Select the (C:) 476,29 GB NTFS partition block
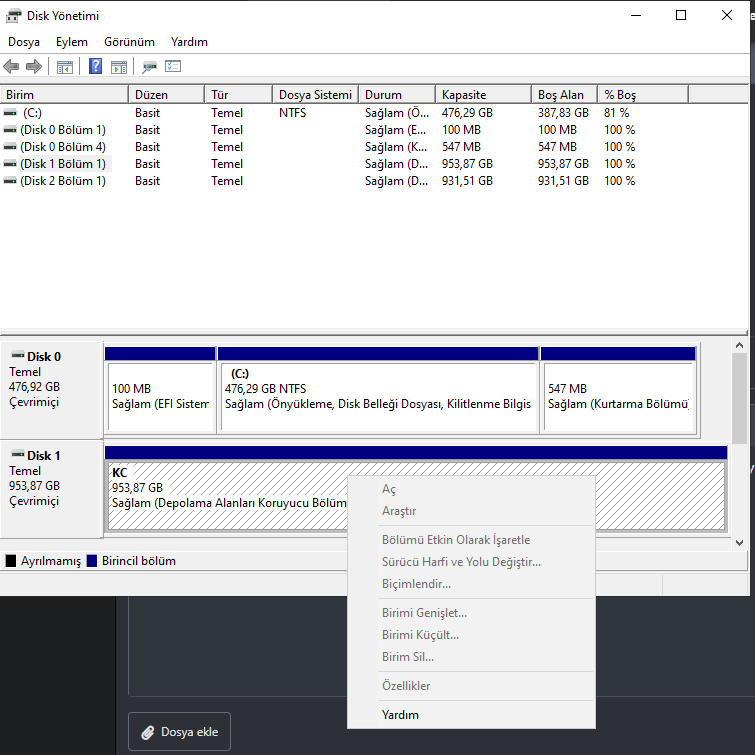 (x=378, y=390)
